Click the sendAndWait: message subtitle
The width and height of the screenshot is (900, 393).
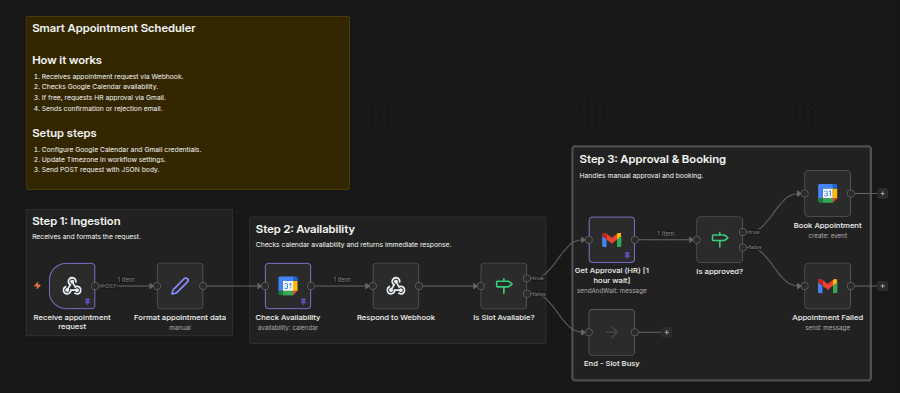click(612, 291)
